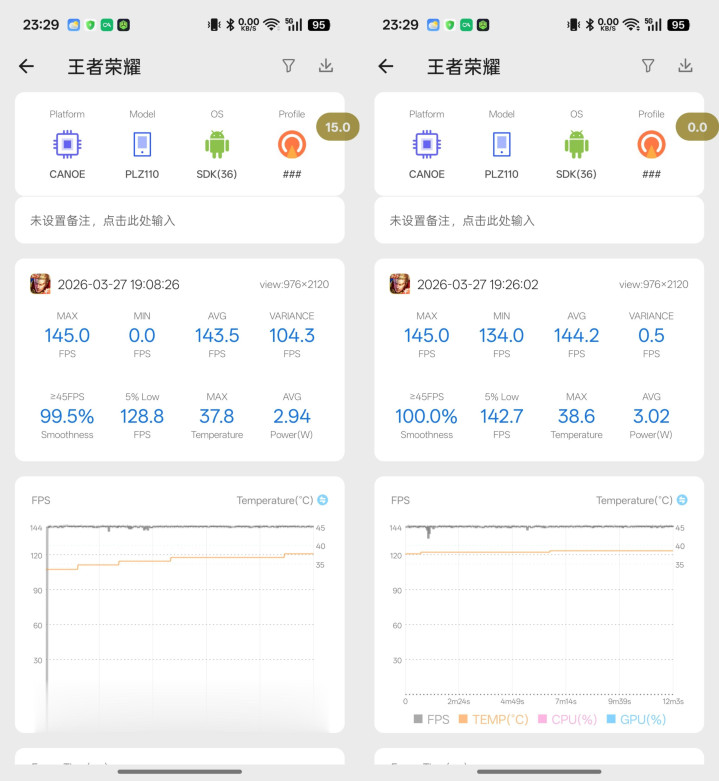719x781 pixels.
Task: Tap the orange Profile icon in the left screen
Action: click(292, 144)
